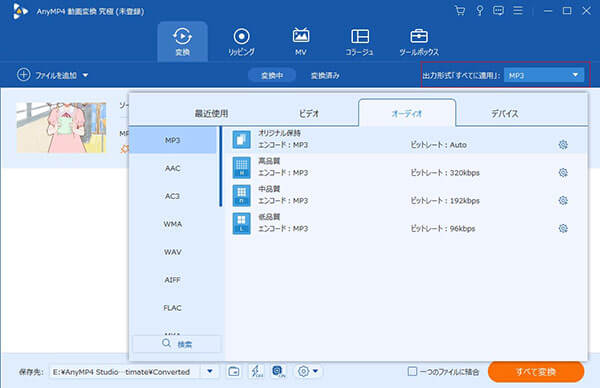Click the video thumbnail preview
This screenshot has width=600, height=388.
pyautogui.click(x=61, y=127)
